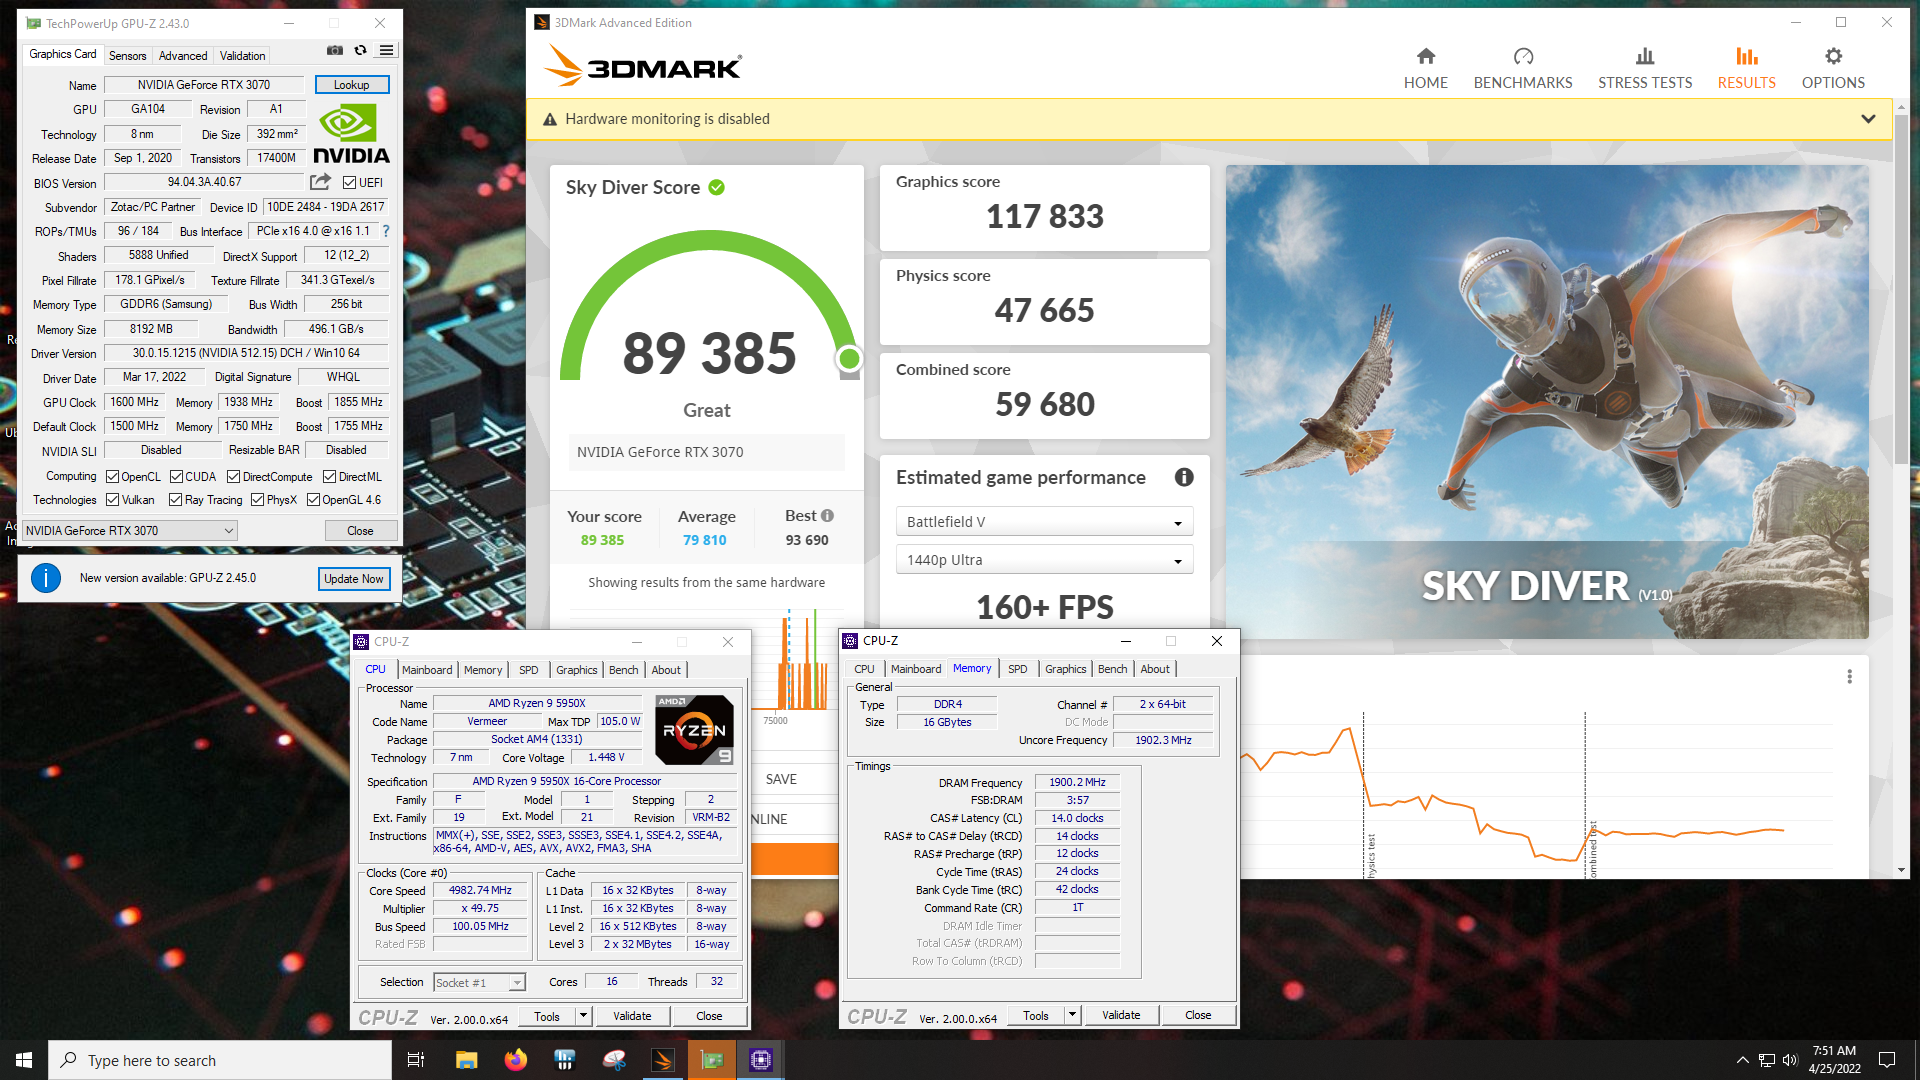This screenshot has width=1920, height=1080.
Task: Open Task View in taskbar
Action: pos(416,1060)
